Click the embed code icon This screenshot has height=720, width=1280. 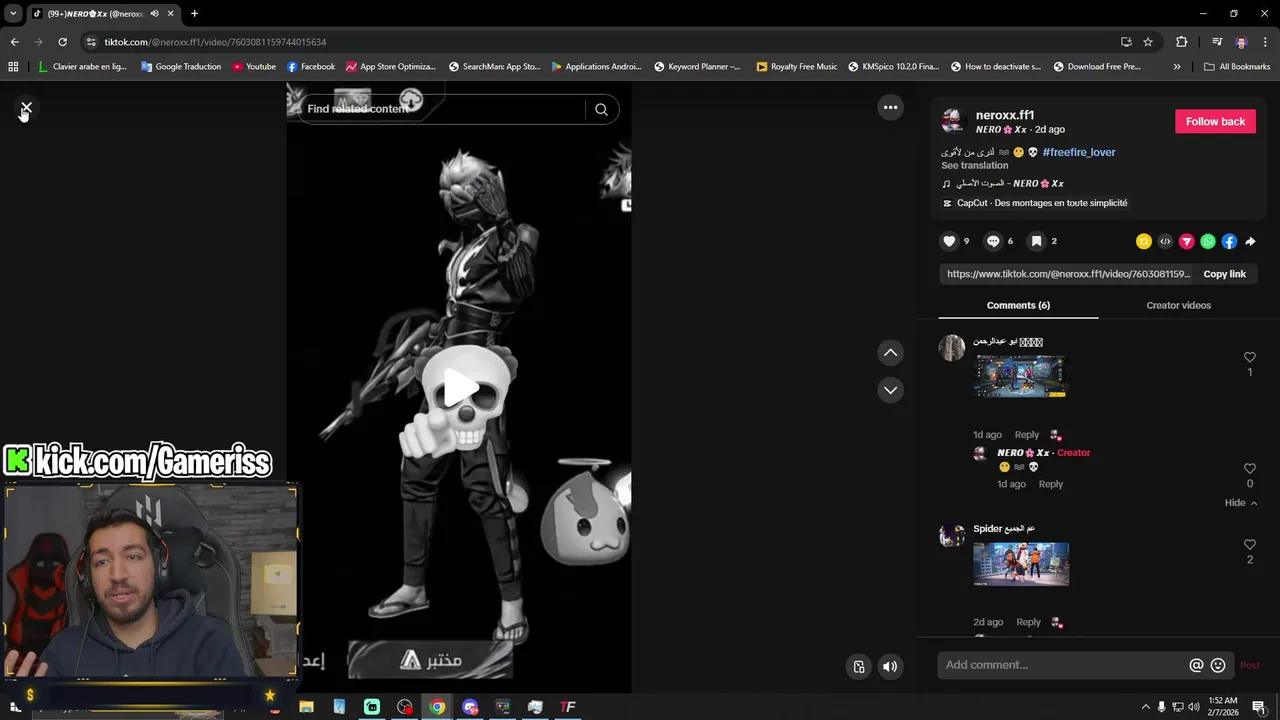1165,241
